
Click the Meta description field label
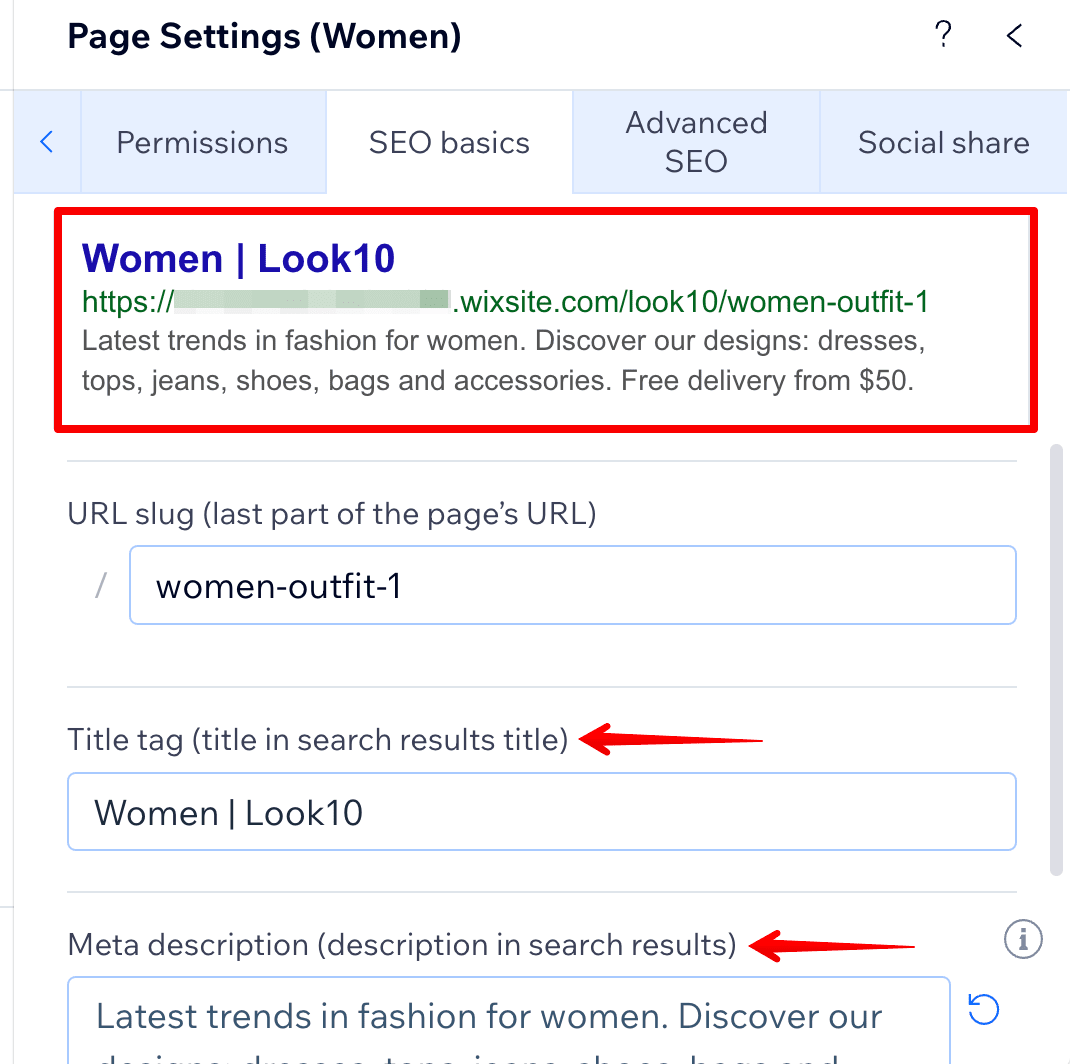401,945
